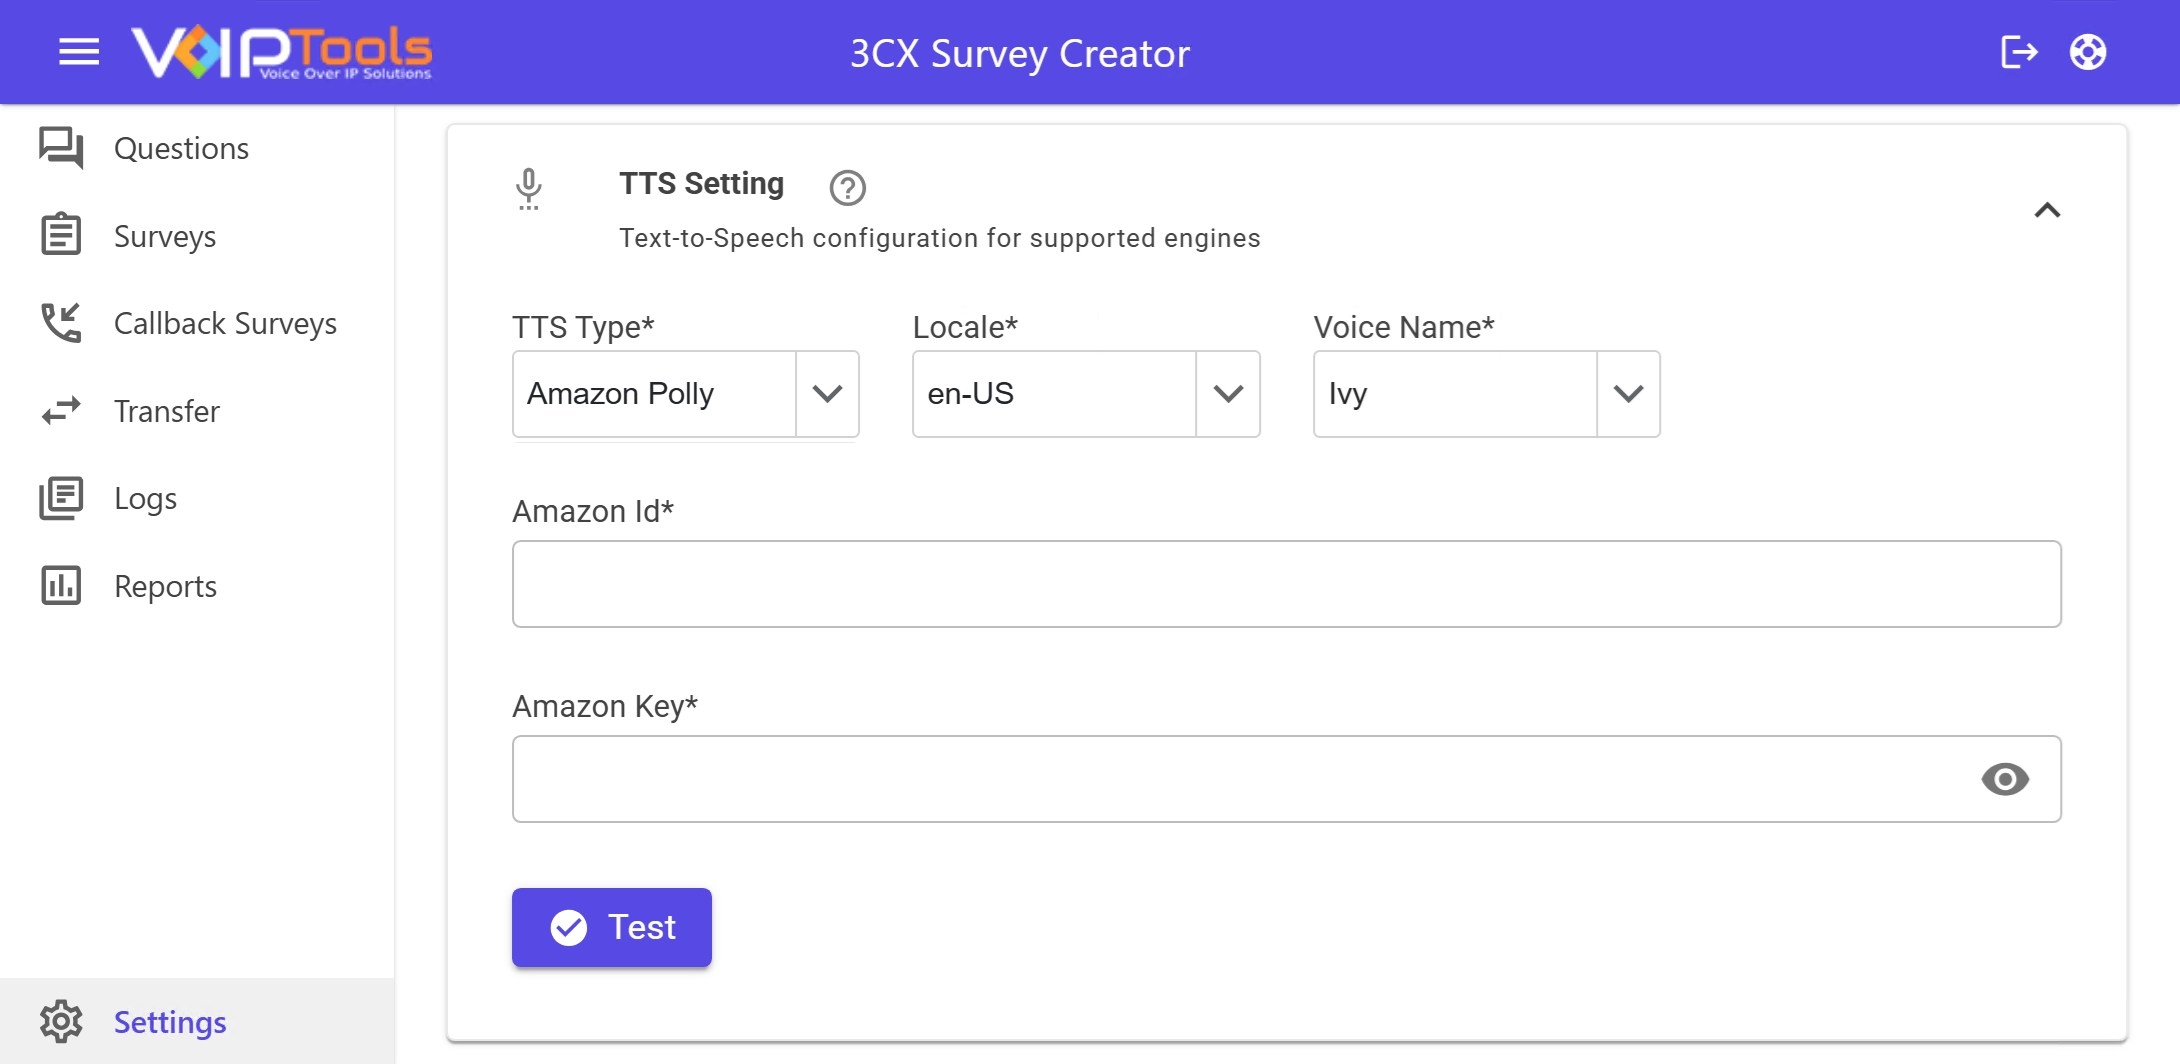Click the Reports chart icon
2180x1064 pixels.
click(x=61, y=586)
